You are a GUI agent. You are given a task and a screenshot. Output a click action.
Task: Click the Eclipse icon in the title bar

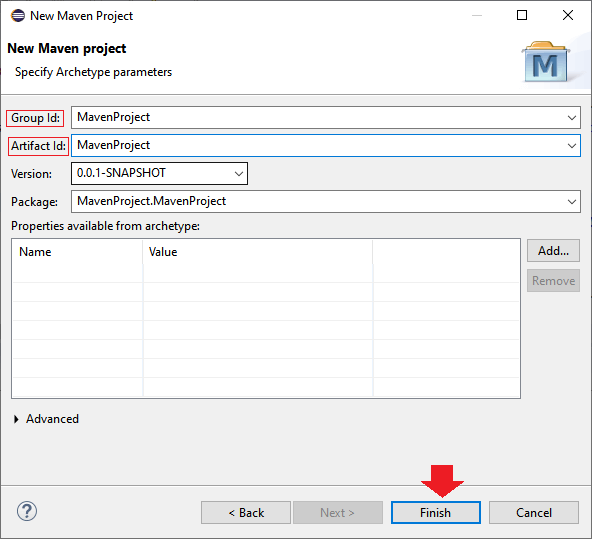(x=18, y=15)
